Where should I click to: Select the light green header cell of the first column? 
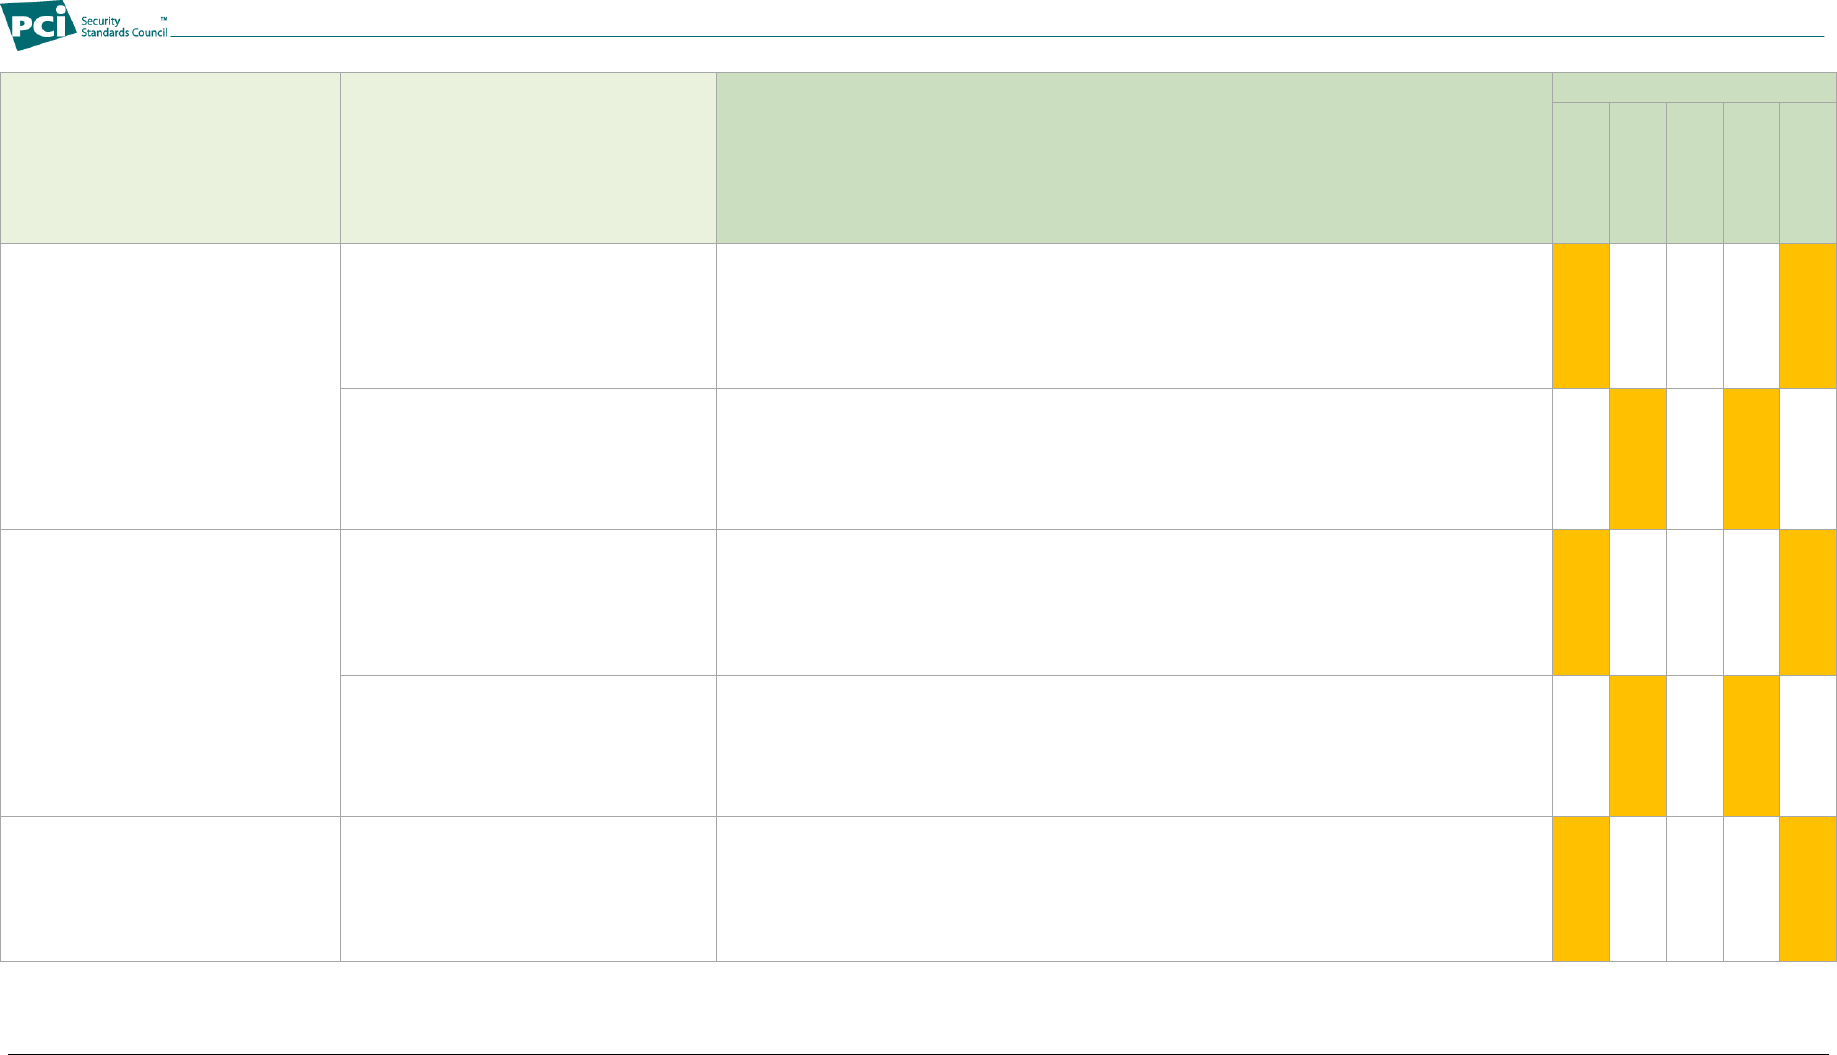pyautogui.click(x=170, y=158)
